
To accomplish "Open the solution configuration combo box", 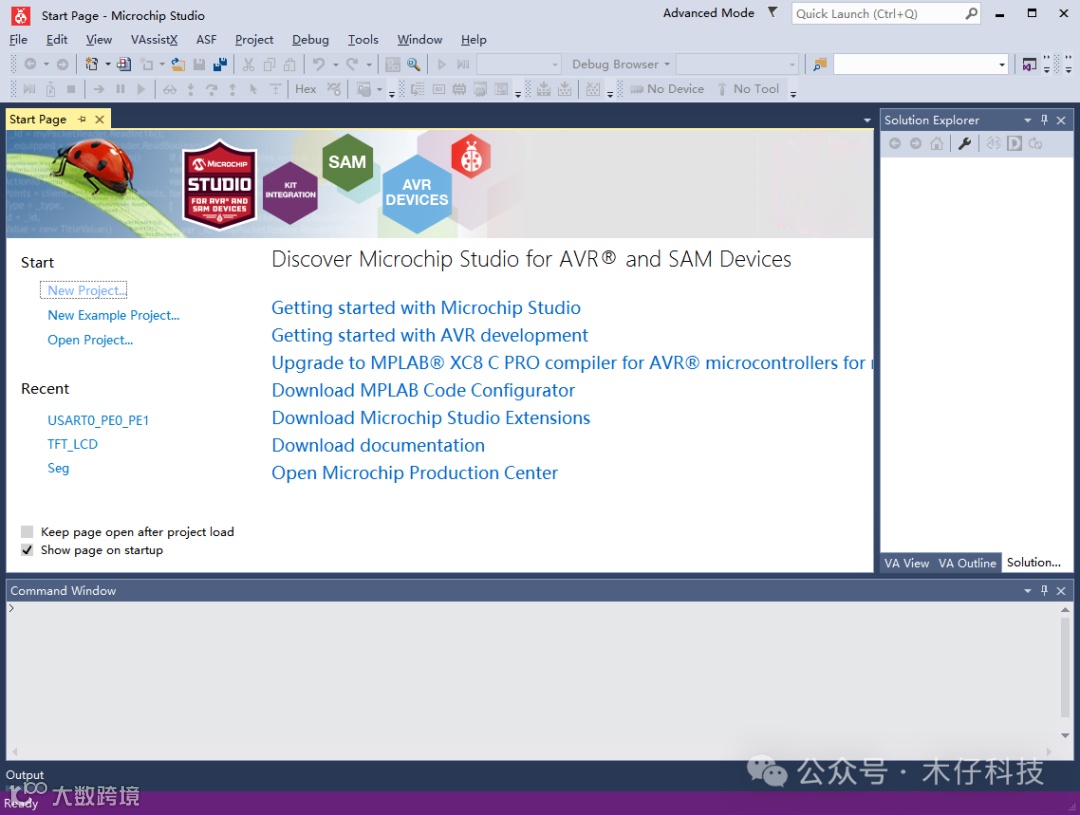I will pos(519,64).
